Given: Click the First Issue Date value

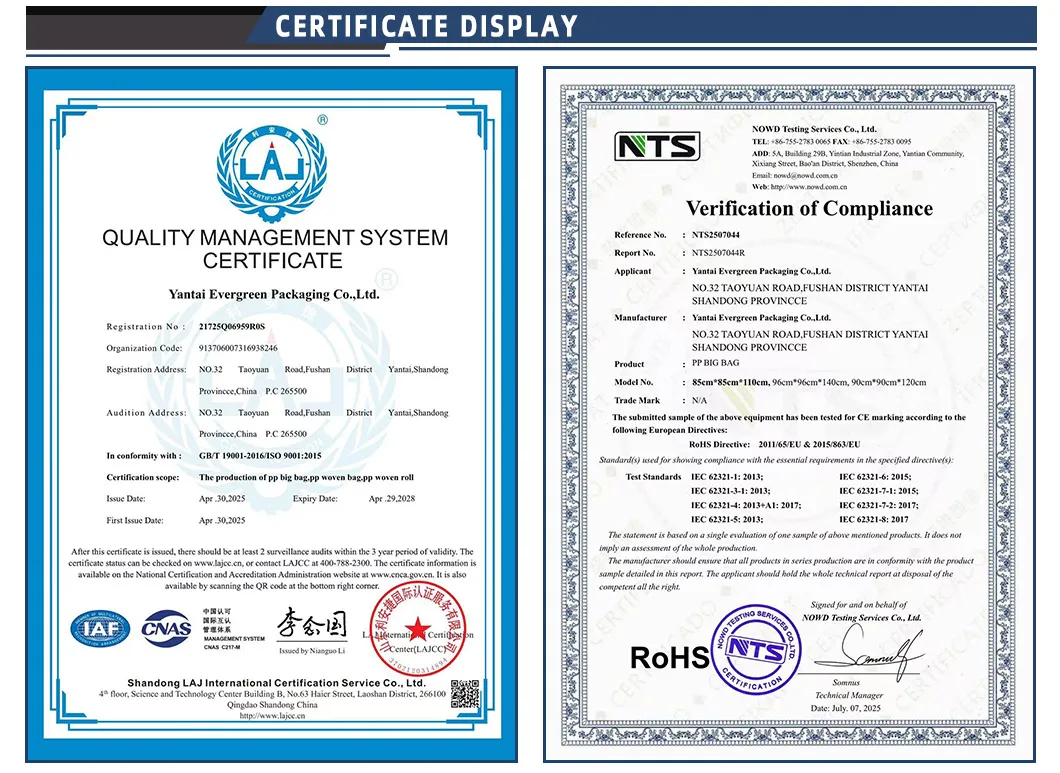Looking at the screenshot, I should (x=222, y=521).
